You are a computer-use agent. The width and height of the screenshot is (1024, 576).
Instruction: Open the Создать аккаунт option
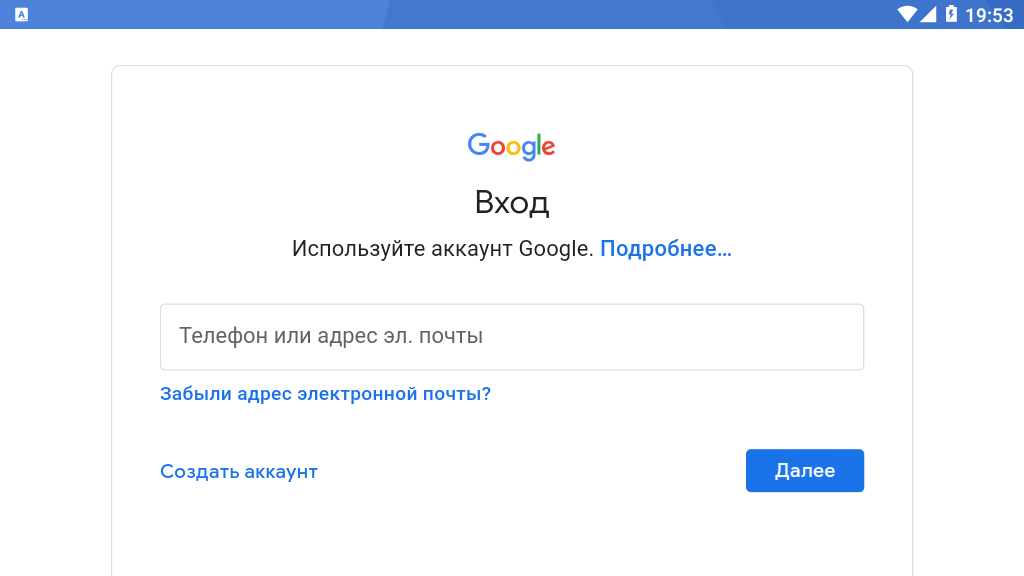click(x=239, y=472)
